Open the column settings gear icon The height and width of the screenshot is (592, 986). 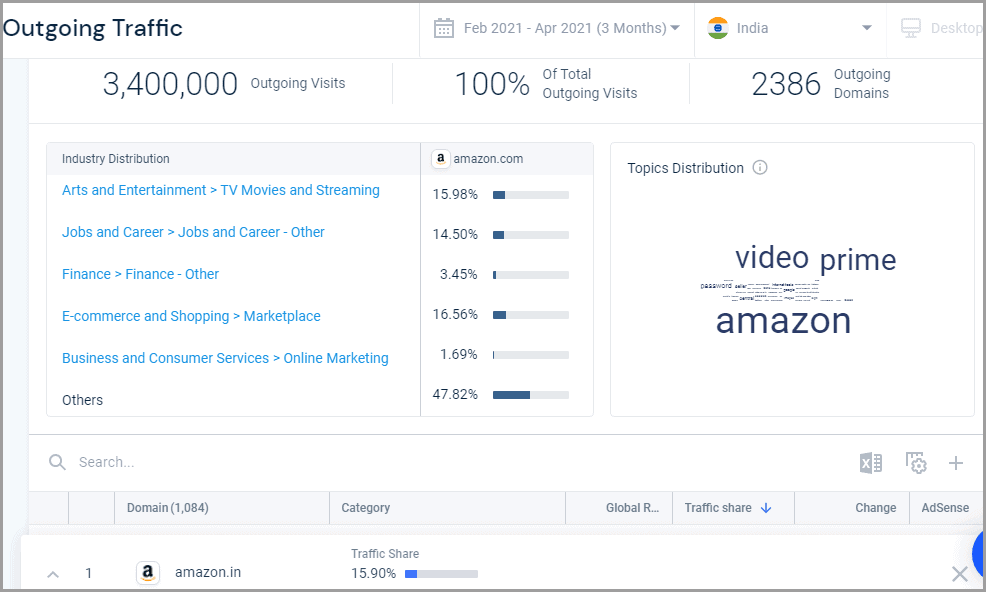coord(916,463)
